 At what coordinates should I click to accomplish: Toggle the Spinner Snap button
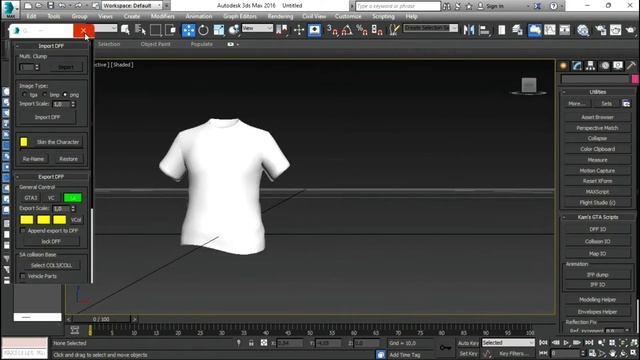pyautogui.click(x=377, y=30)
